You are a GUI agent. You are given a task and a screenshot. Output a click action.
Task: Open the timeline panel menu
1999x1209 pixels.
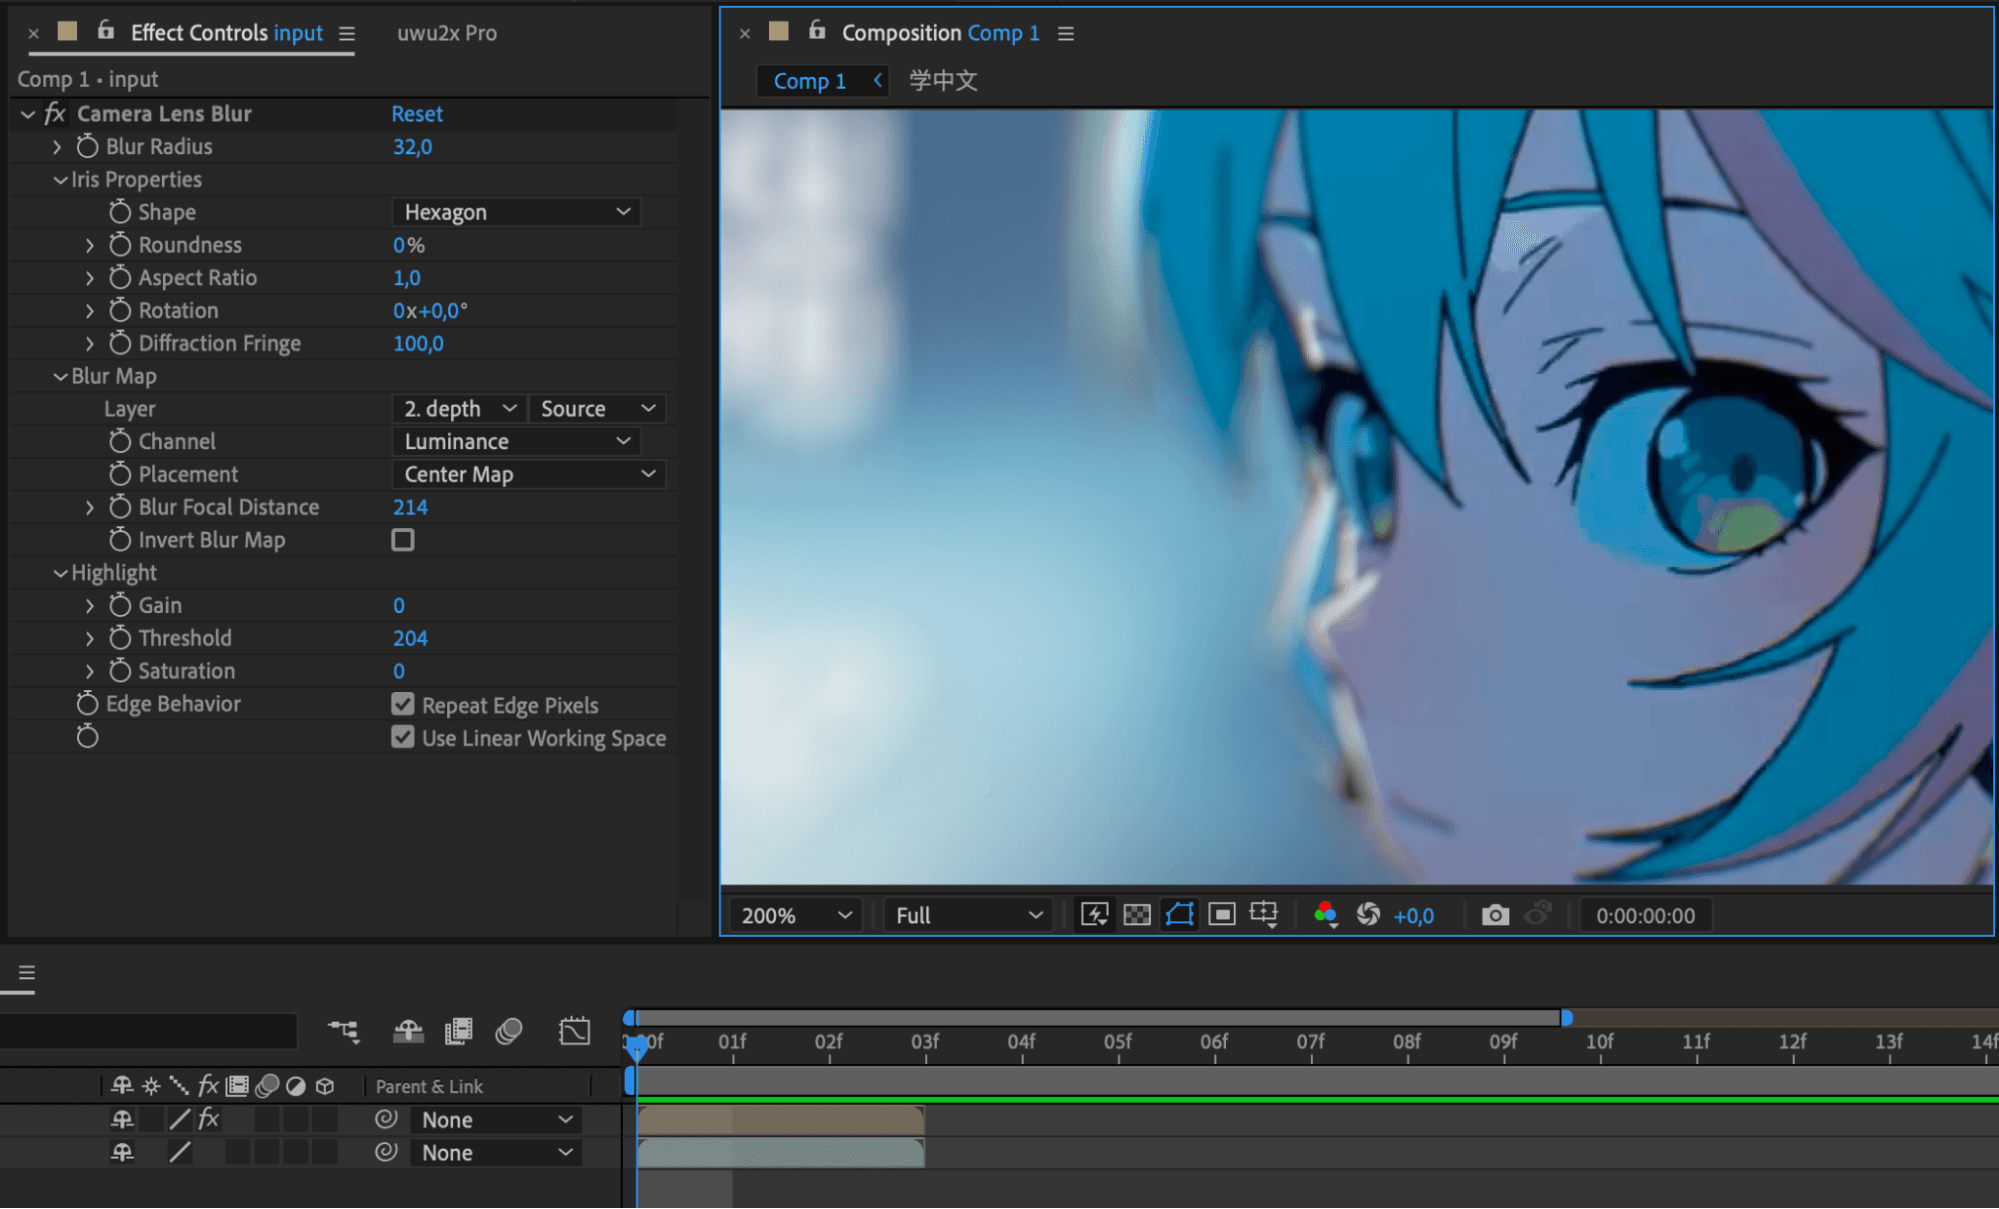(x=27, y=973)
